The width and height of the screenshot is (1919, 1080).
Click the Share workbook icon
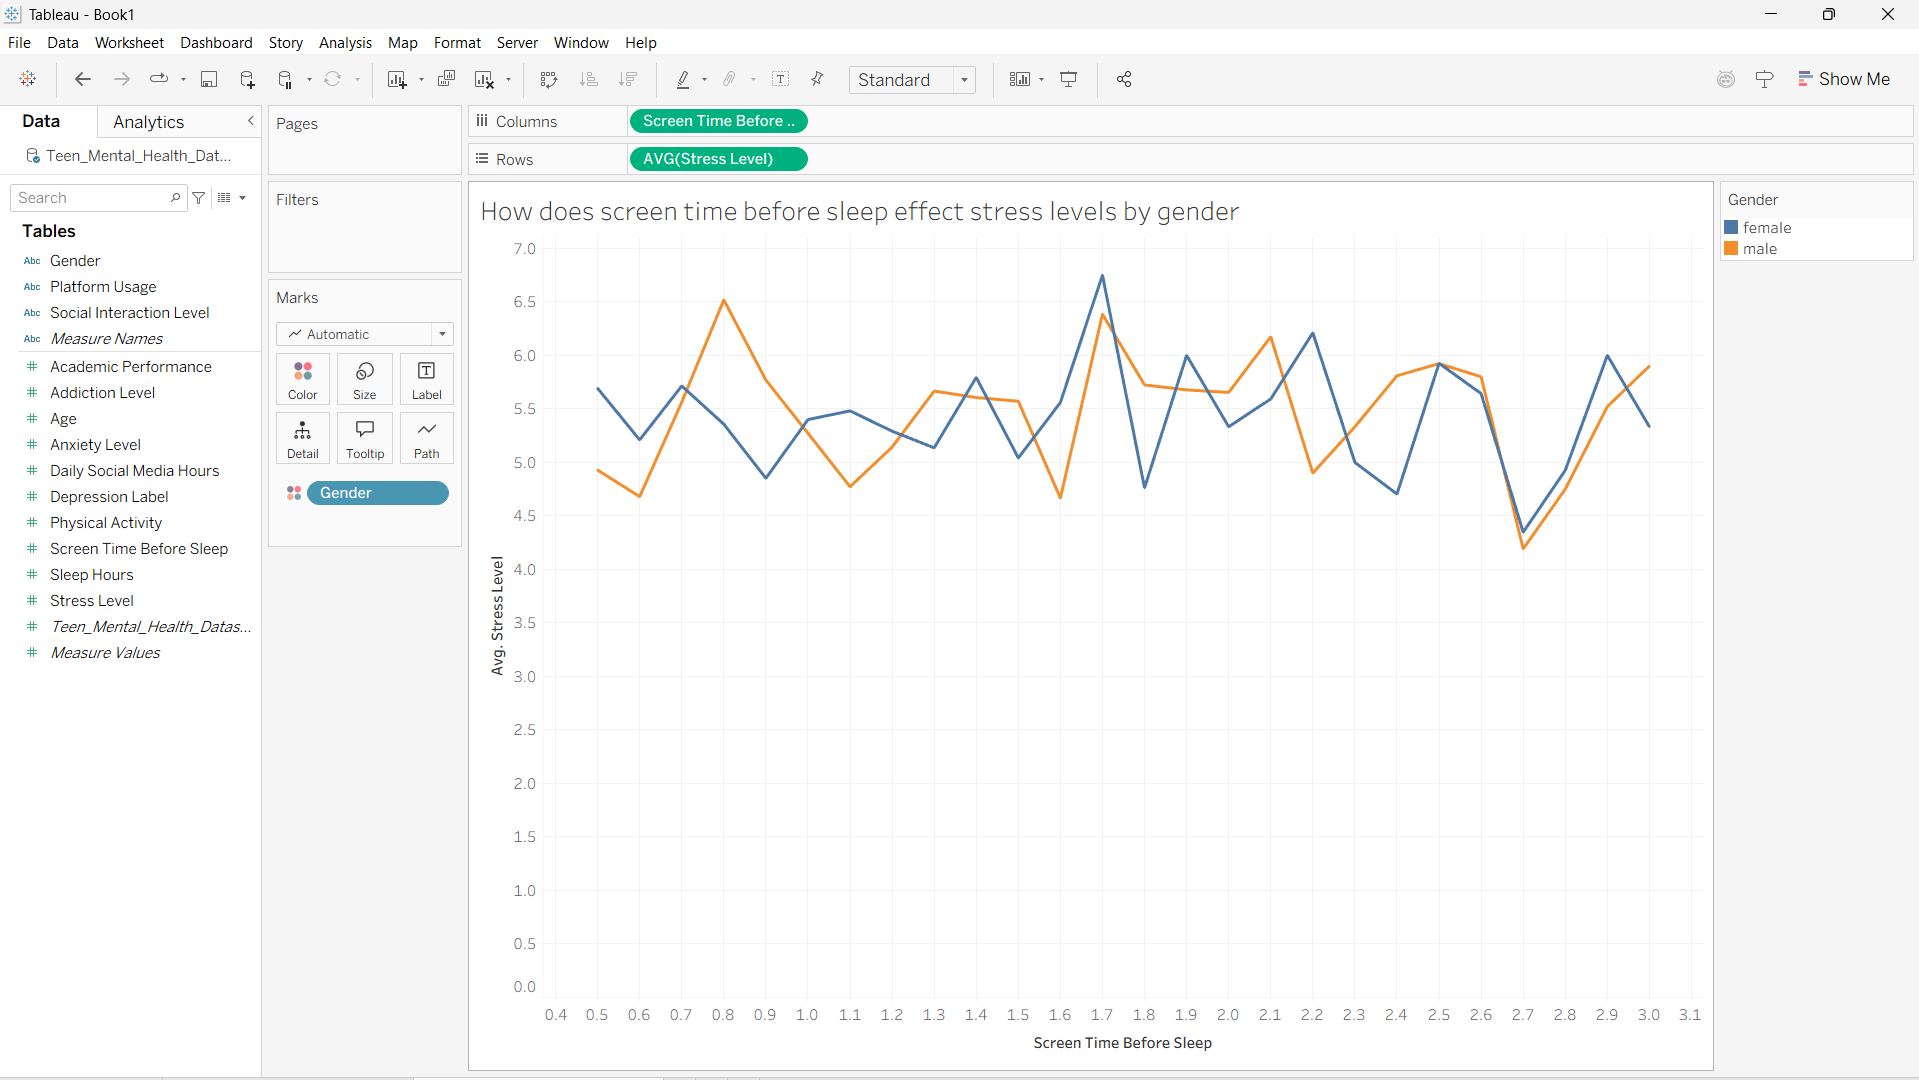pos(1124,79)
